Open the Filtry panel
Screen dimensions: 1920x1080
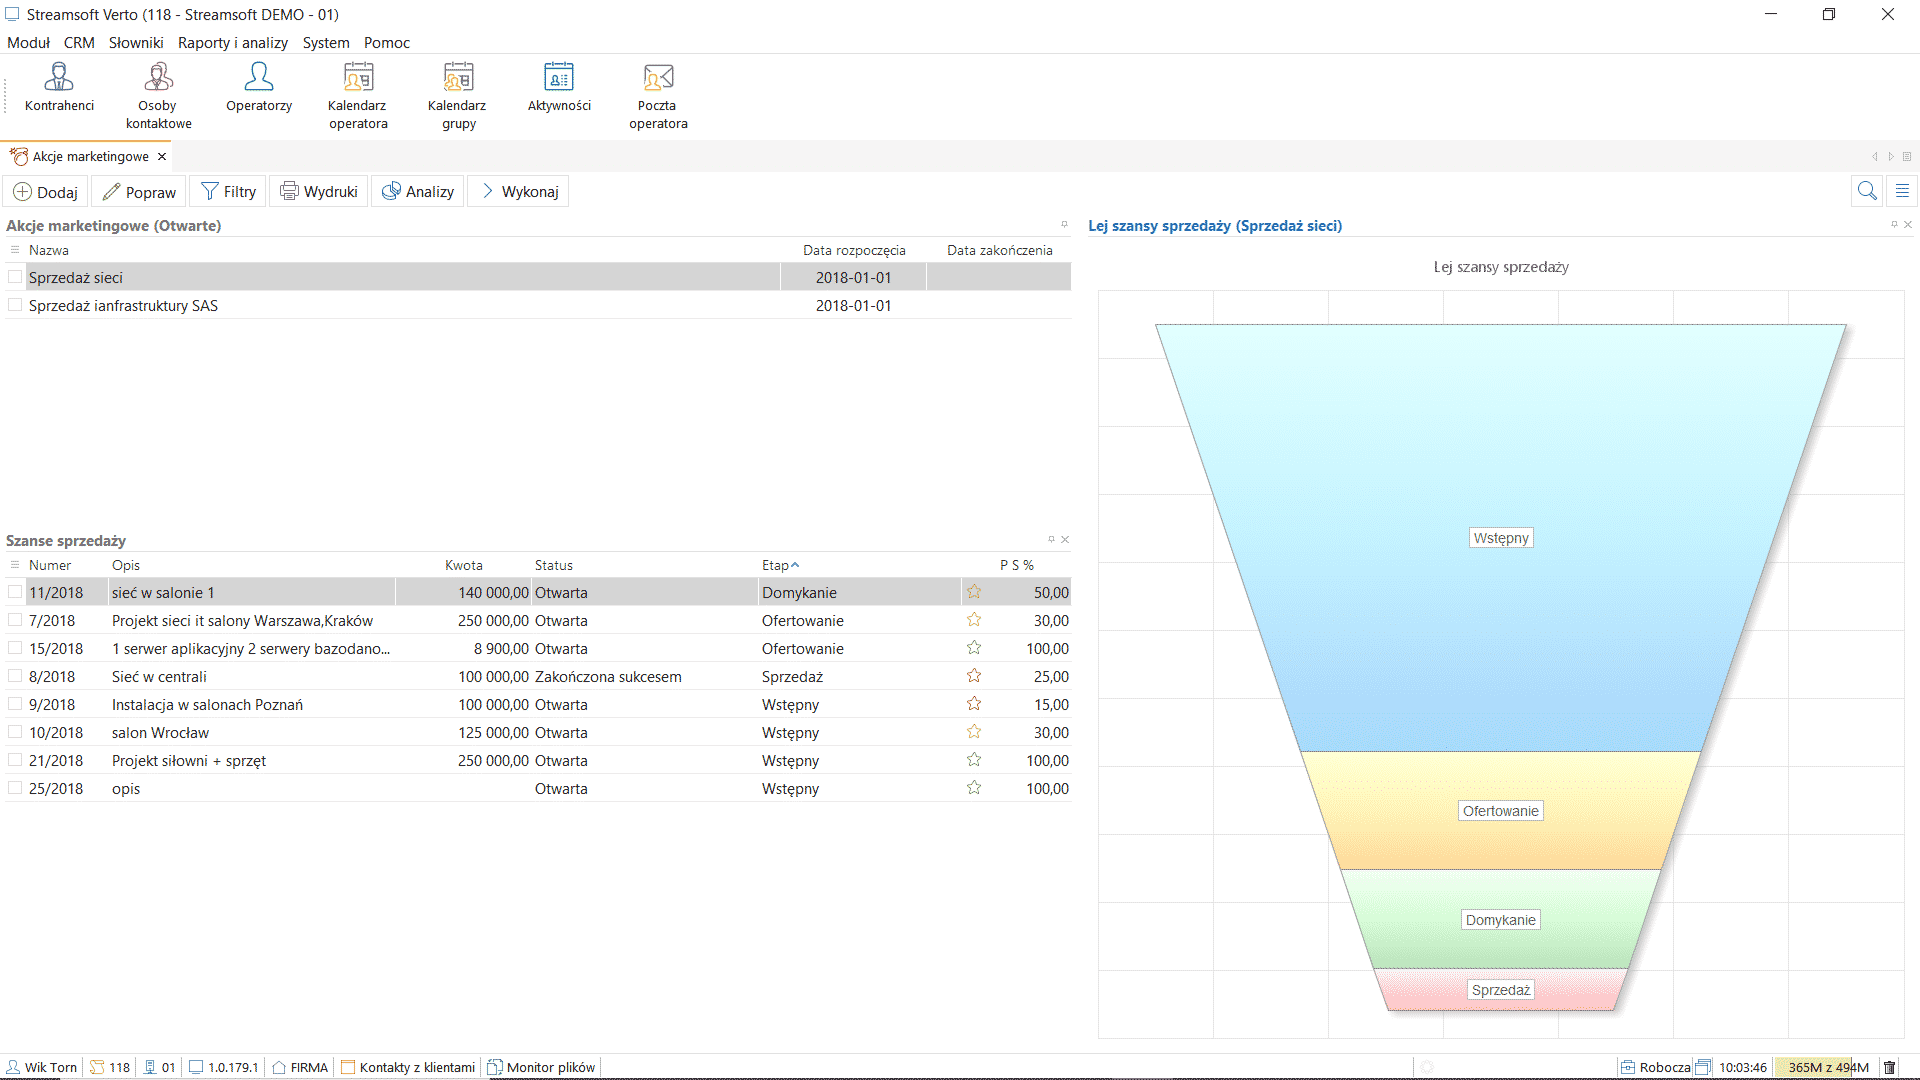pos(227,191)
